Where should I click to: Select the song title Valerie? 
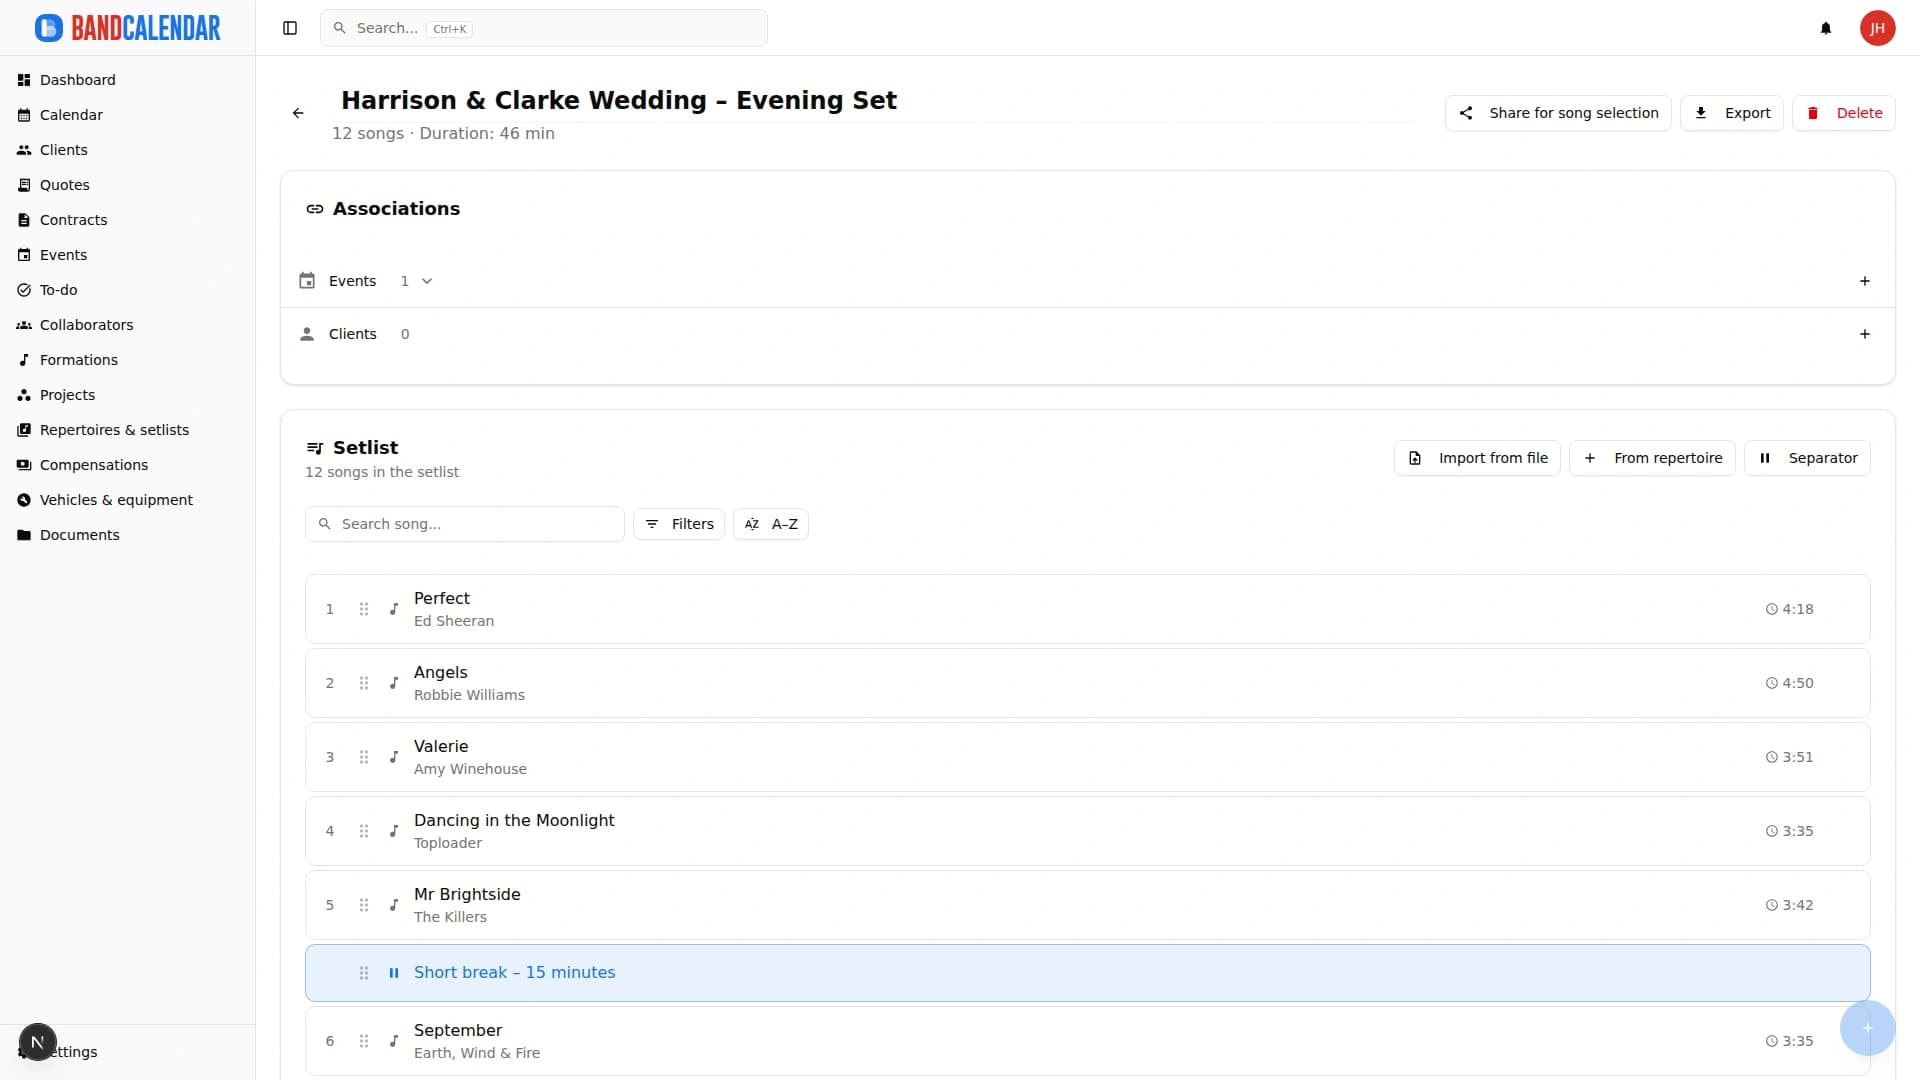pyautogui.click(x=441, y=747)
